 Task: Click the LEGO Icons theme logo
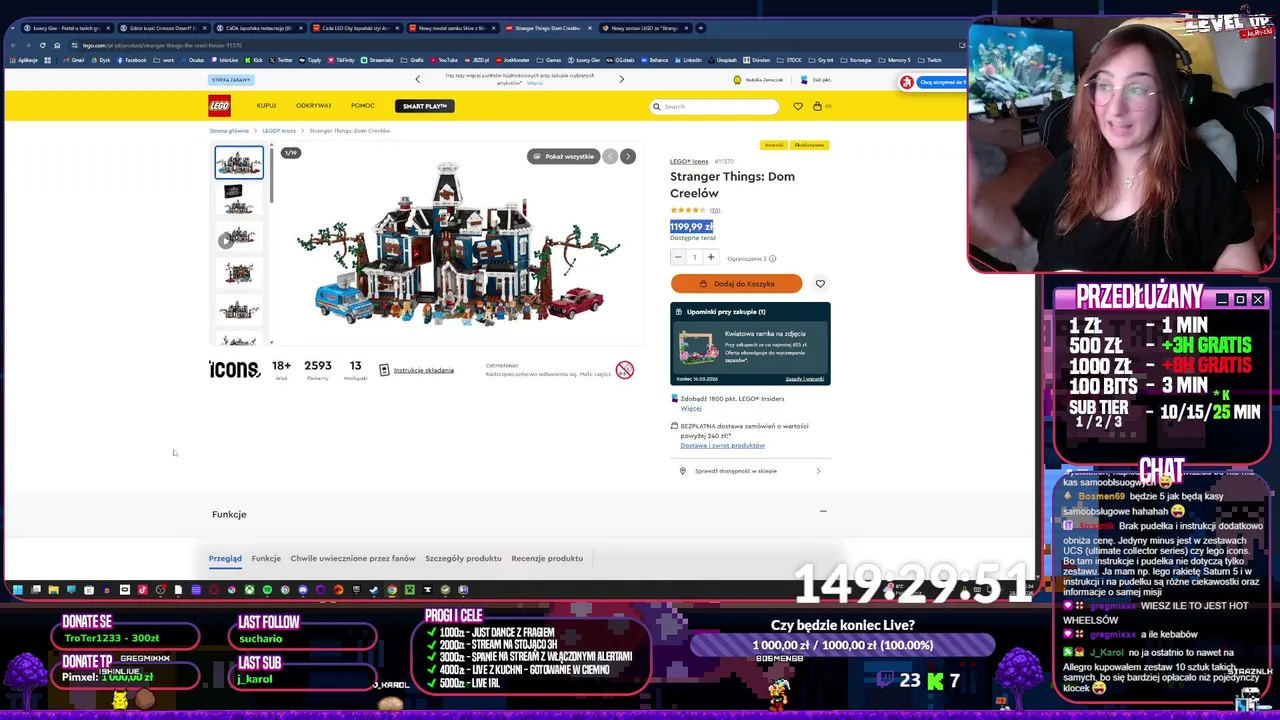(235, 370)
